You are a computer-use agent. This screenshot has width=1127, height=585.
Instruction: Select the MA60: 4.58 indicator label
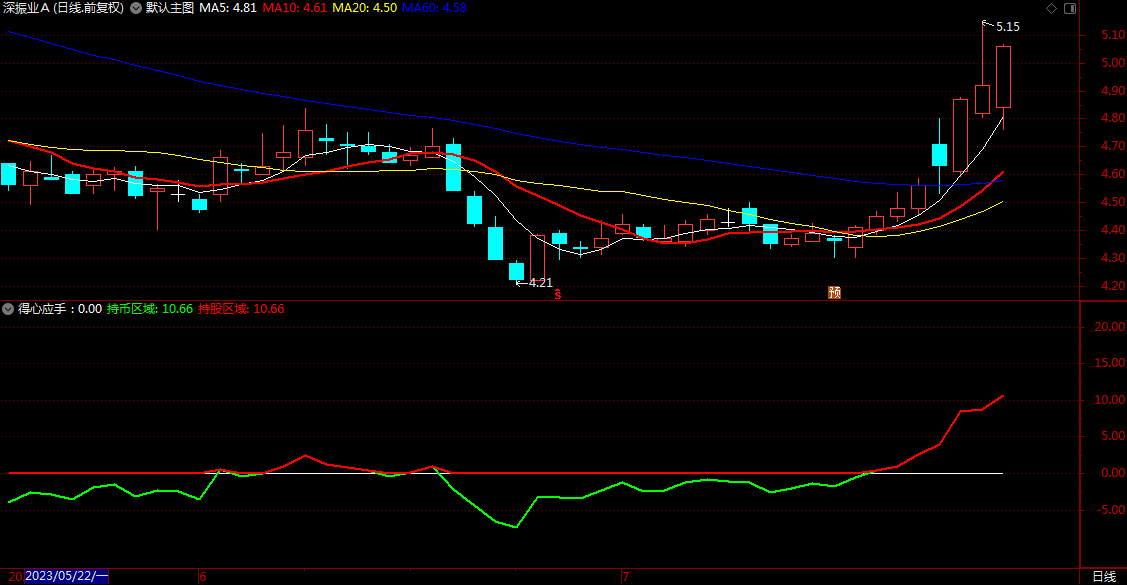pyautogui.click(x=434, y=8)
